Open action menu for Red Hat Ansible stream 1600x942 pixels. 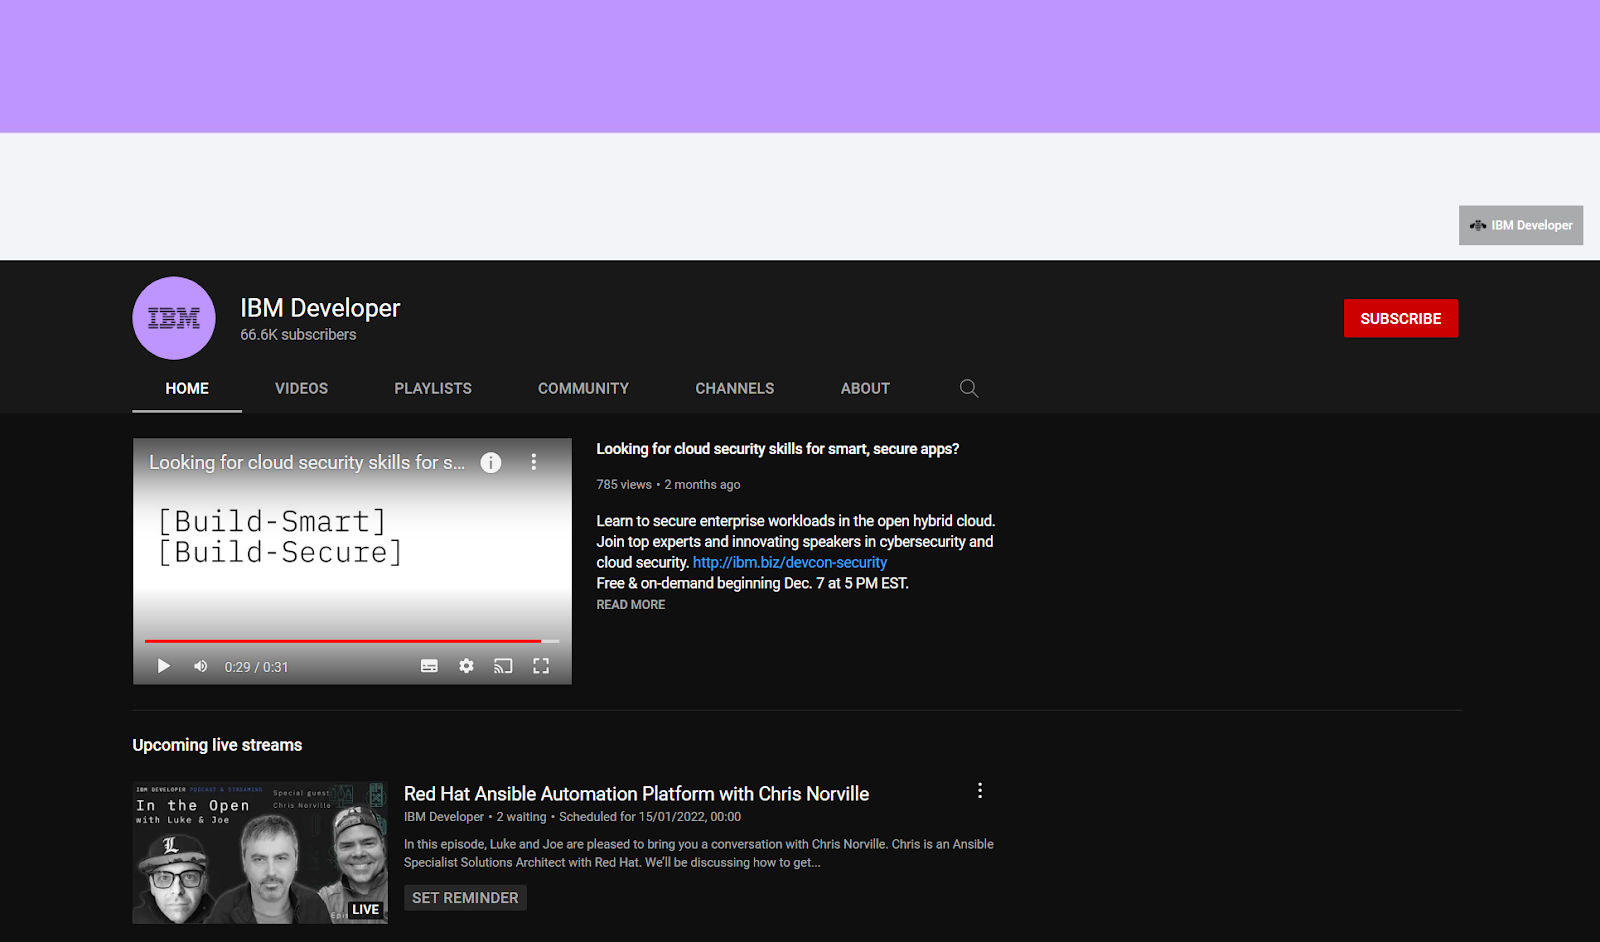click(980, 791)
